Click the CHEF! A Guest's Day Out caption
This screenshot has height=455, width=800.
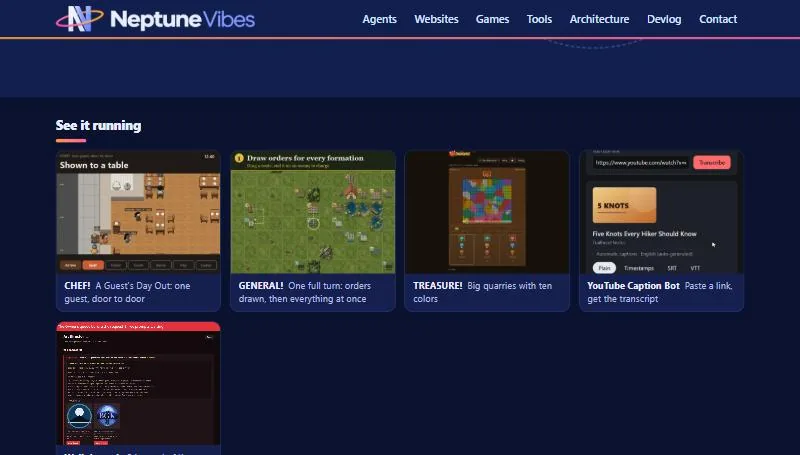pyautogui.click(x=128, y=292)
